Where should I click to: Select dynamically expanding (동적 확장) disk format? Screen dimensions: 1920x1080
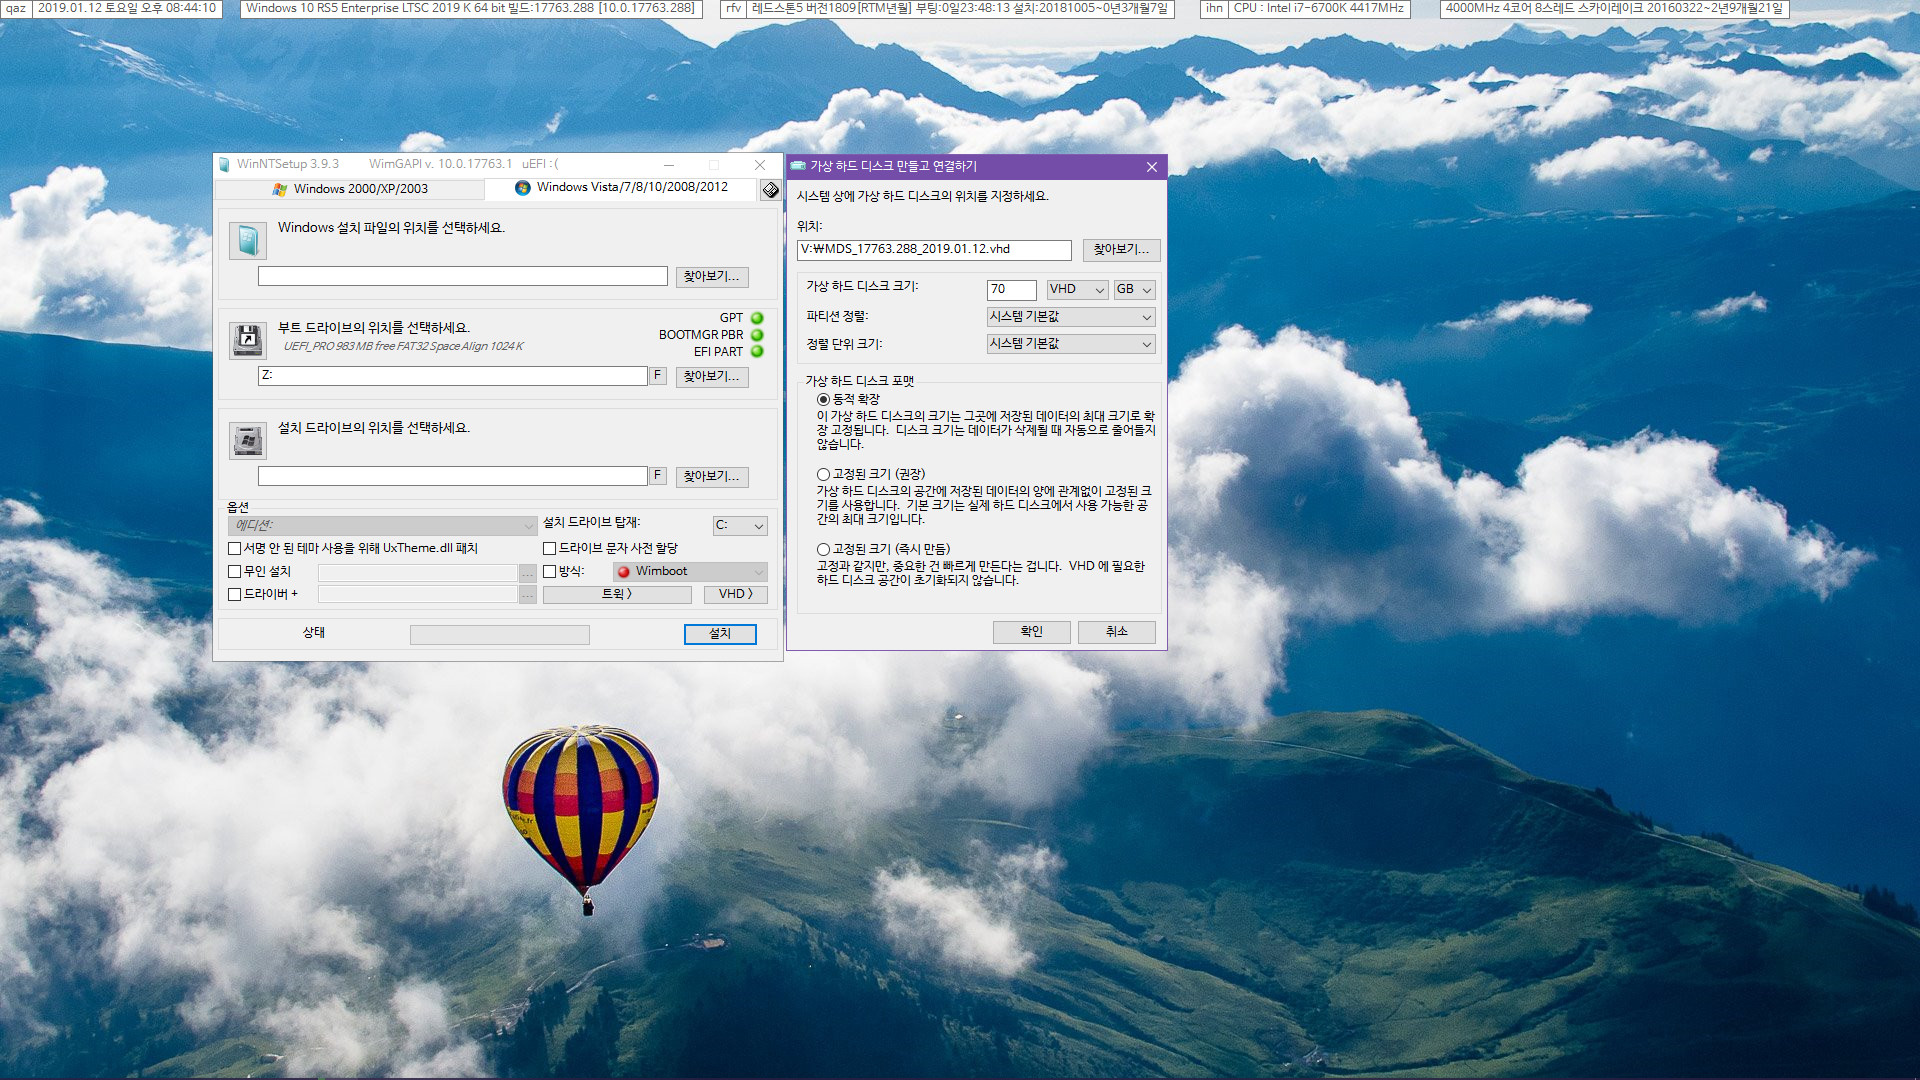coord(823,400)
